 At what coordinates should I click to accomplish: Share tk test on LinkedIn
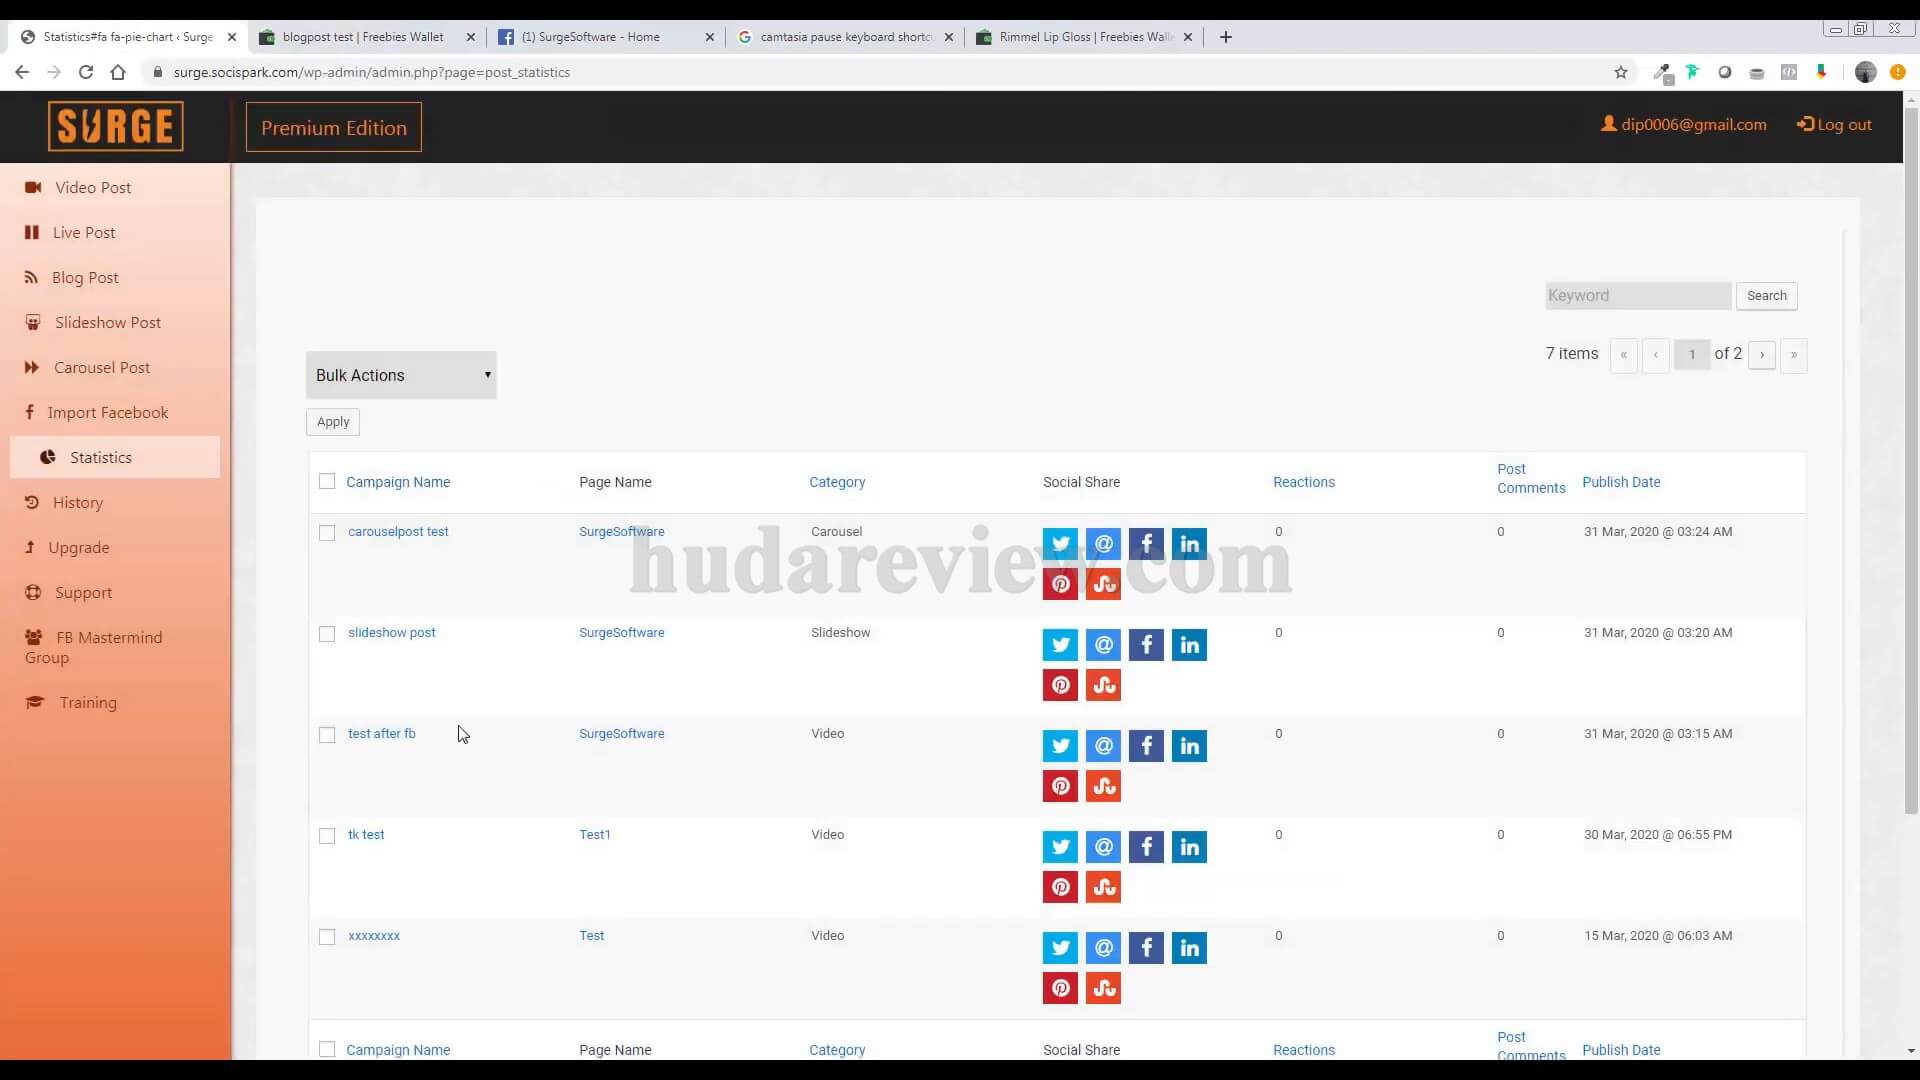click(x=1189, y=847)
